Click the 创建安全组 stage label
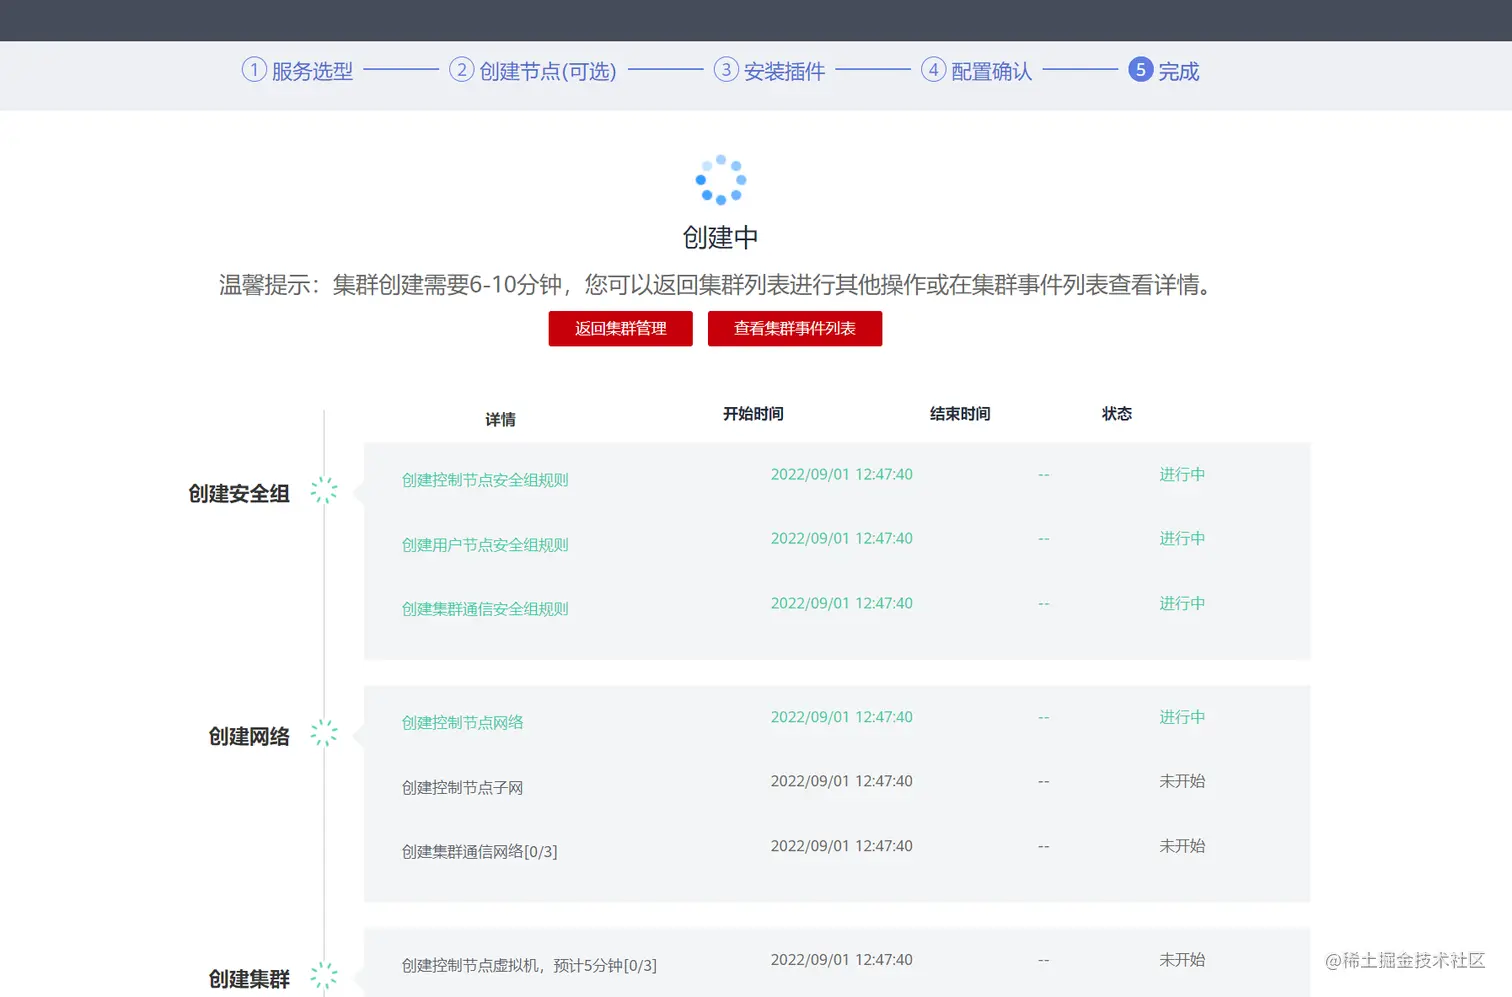This screenshot has height=997, width=1512. (239, 494)
